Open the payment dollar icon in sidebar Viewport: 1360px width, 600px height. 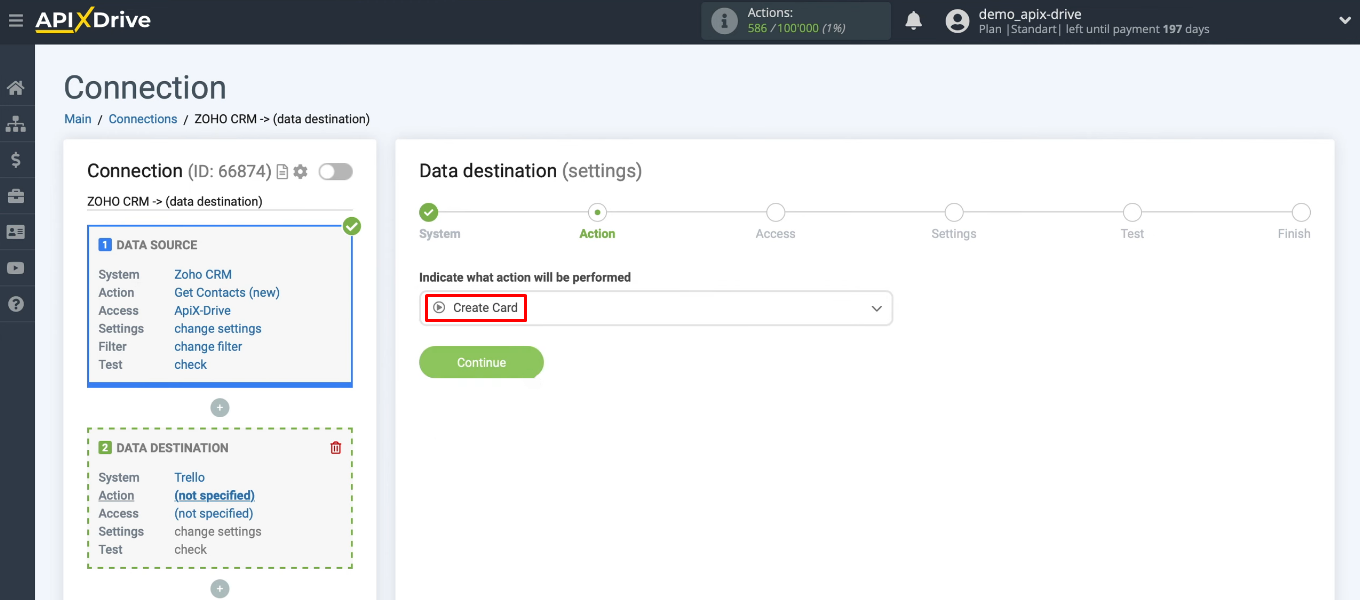coord(16,159)
